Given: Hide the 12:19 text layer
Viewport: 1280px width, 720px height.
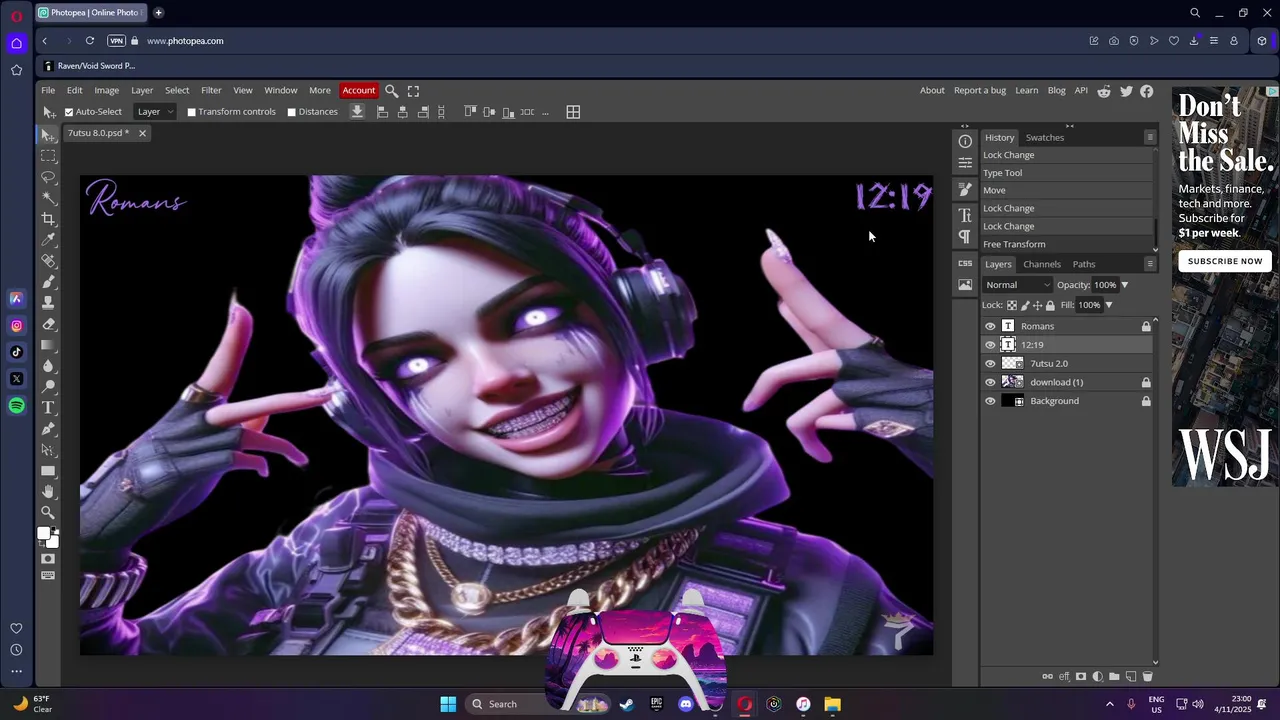Looking at the screenshot, I should 990,345.
